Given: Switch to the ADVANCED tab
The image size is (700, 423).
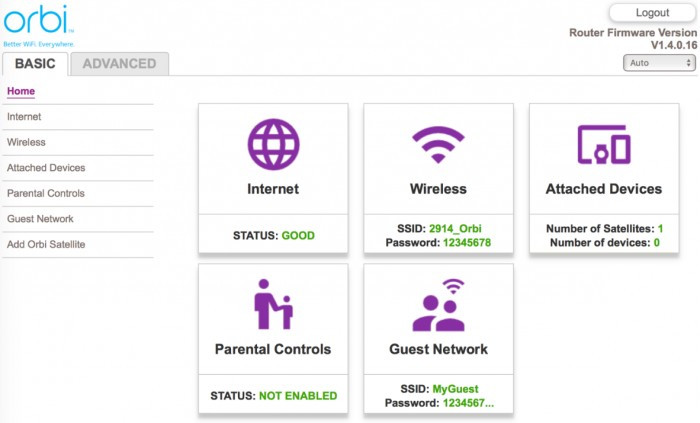Looking at the screenshot, I should pyautogui.click(x=119, y=64).
